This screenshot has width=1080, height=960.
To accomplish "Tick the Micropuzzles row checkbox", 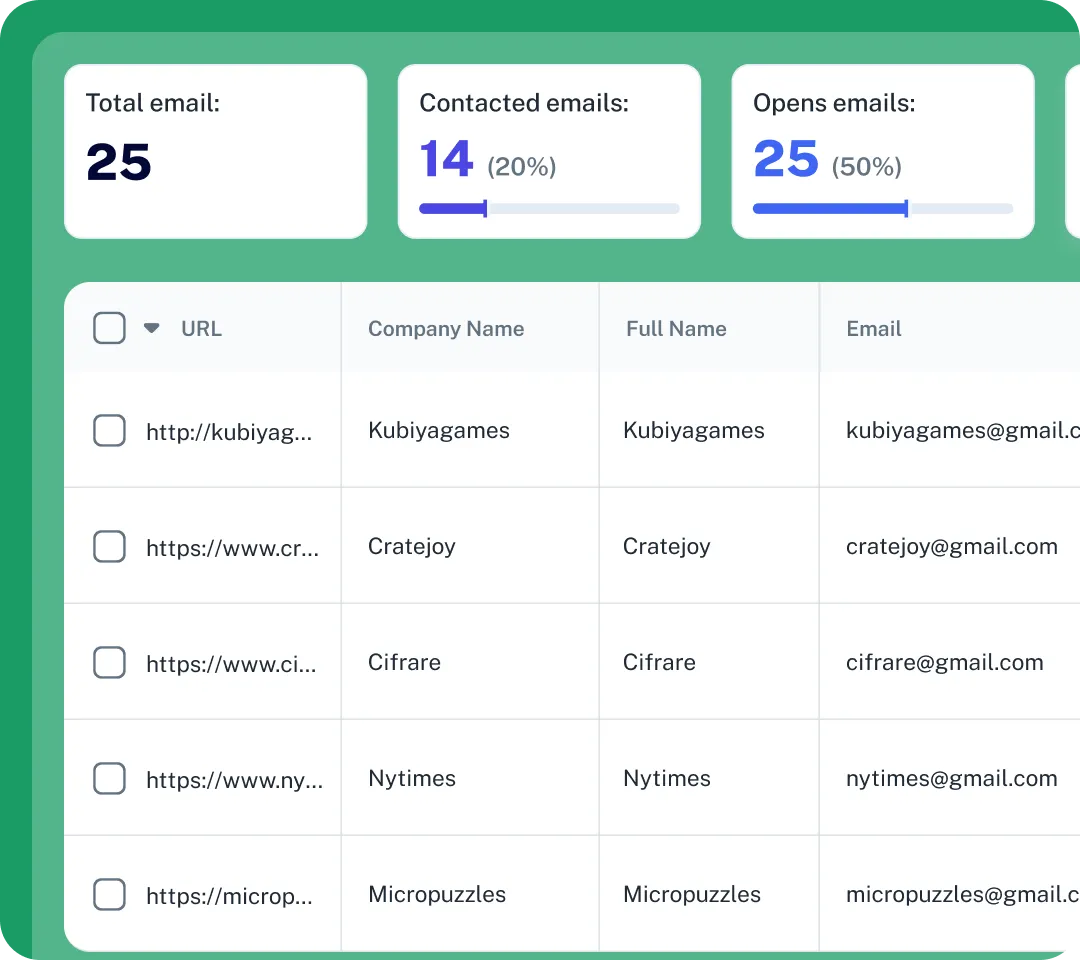I will tap(109, 895).
